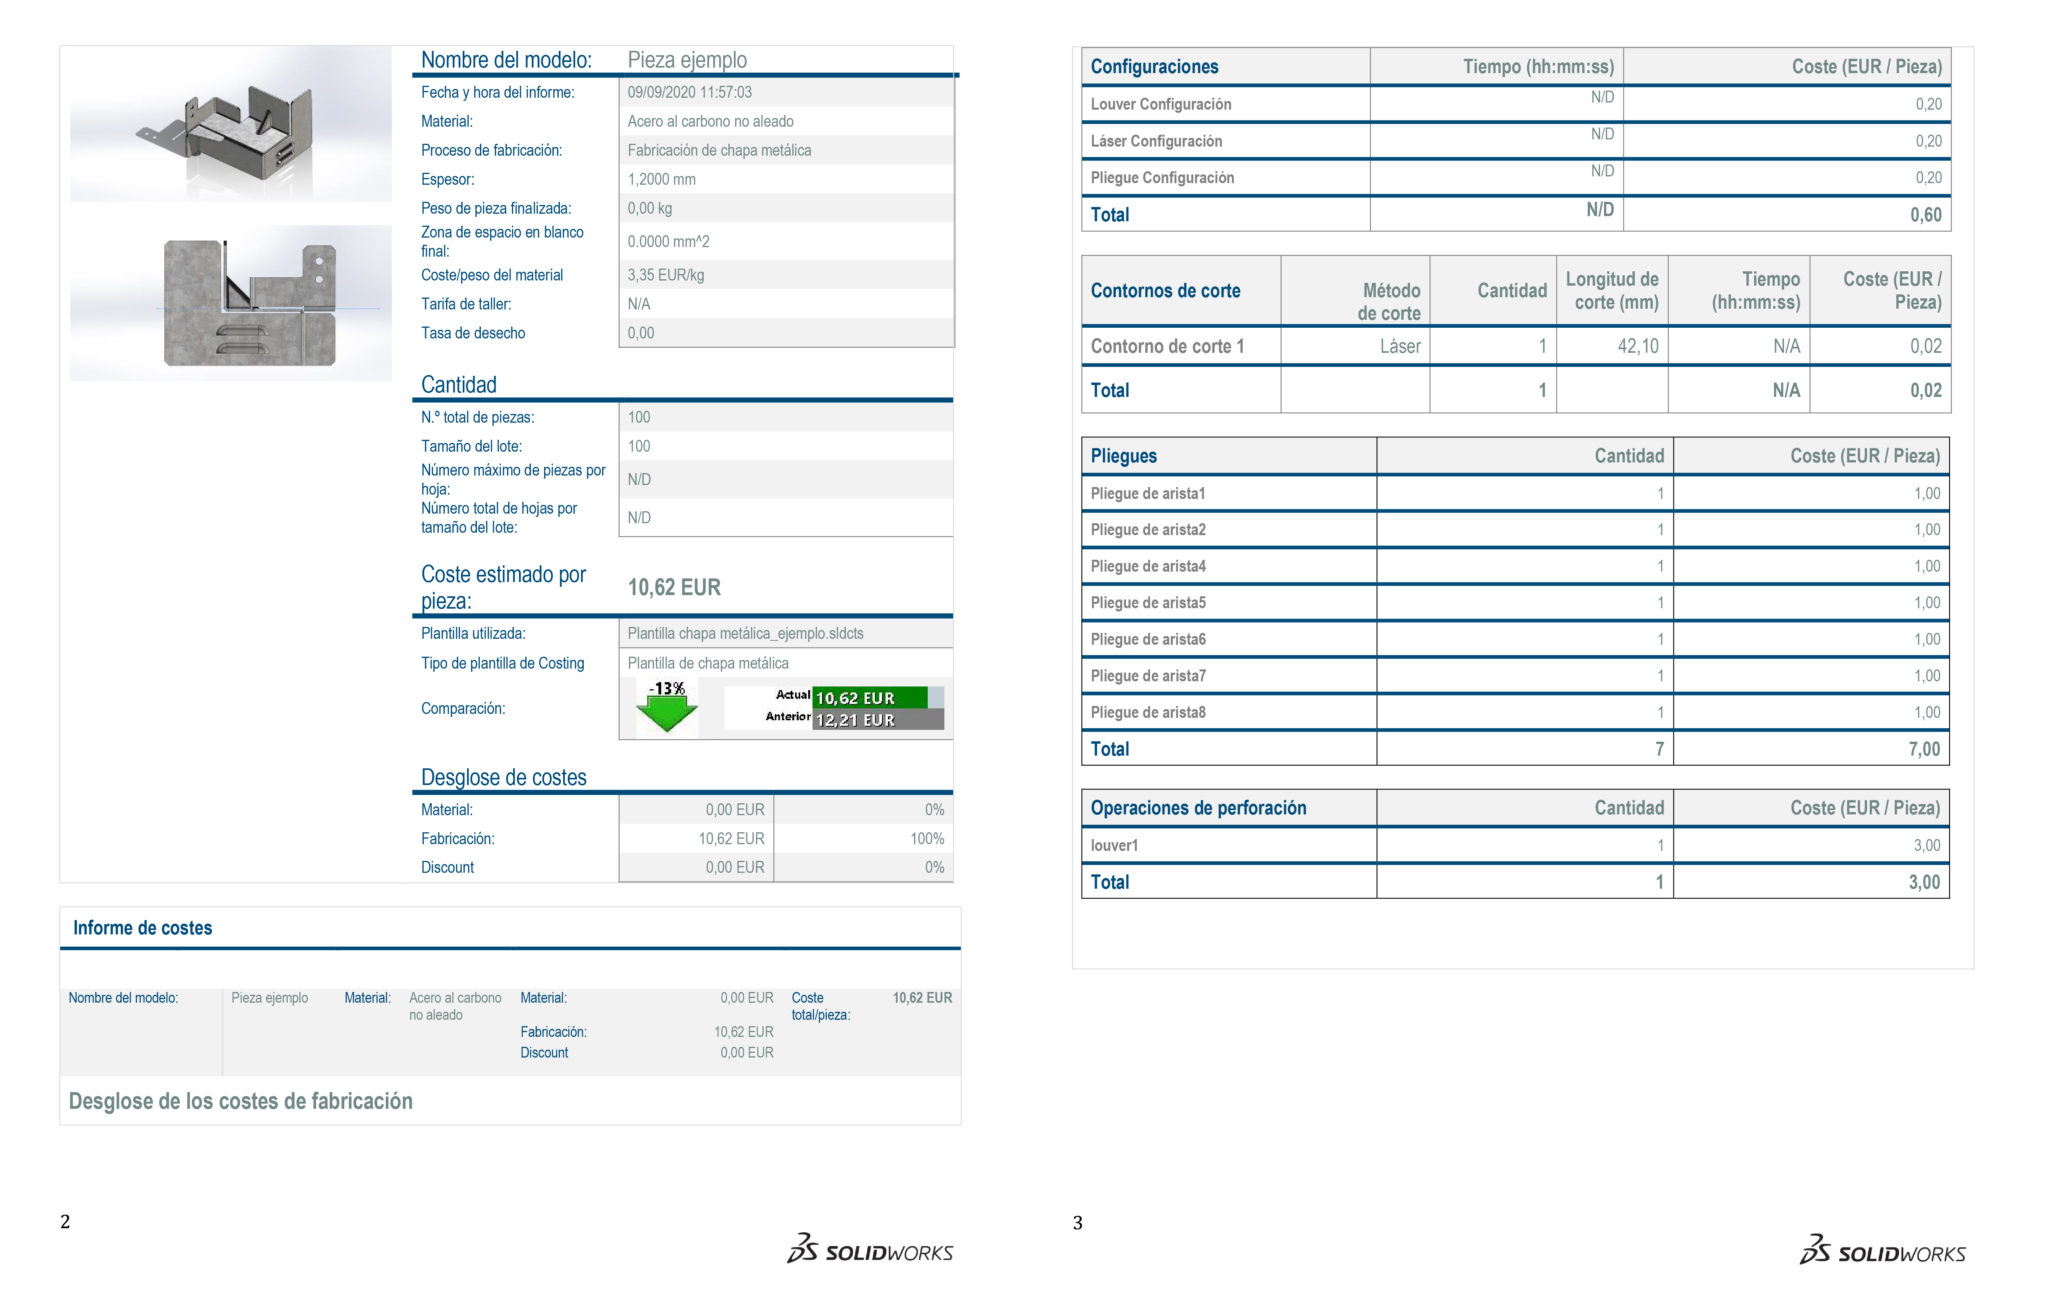Viewport: 2048px width, 1311px height.
Task: Select the Pliegue de arista5 row
Action: coord(1150,603)
